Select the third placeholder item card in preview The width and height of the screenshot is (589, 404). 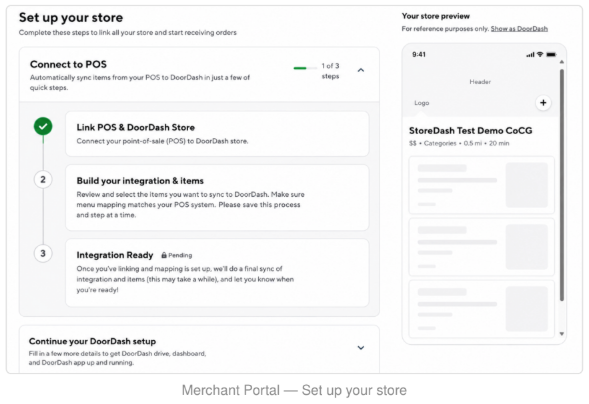pos(482,309)
